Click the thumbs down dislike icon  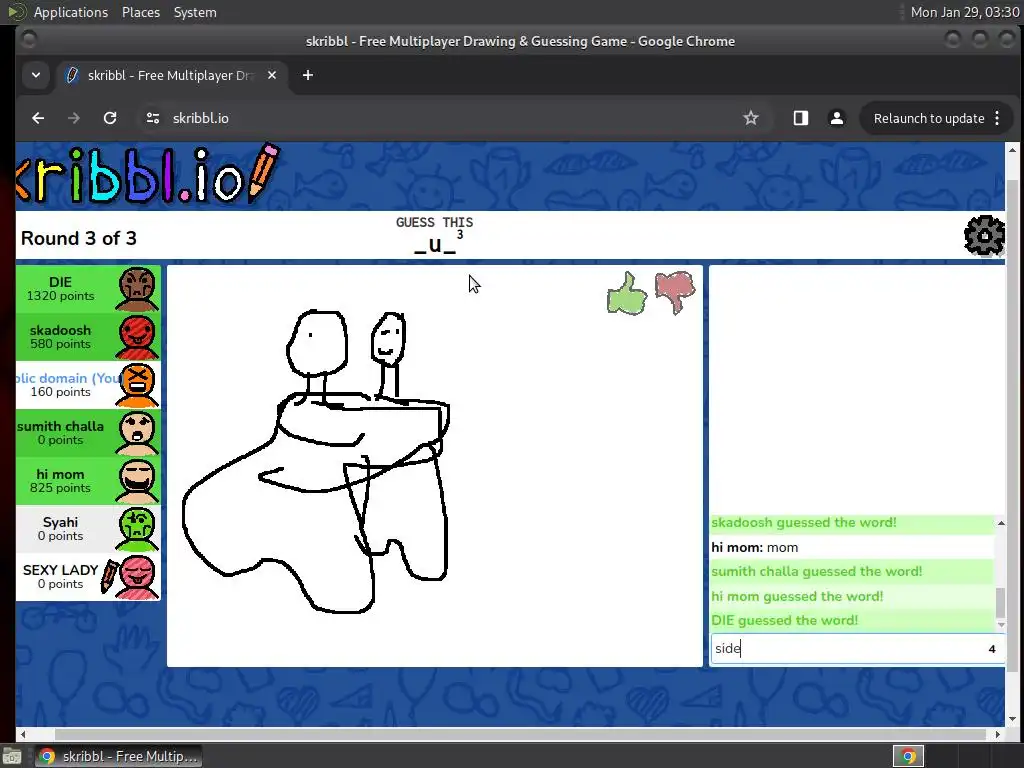click(x=675, y=293)
